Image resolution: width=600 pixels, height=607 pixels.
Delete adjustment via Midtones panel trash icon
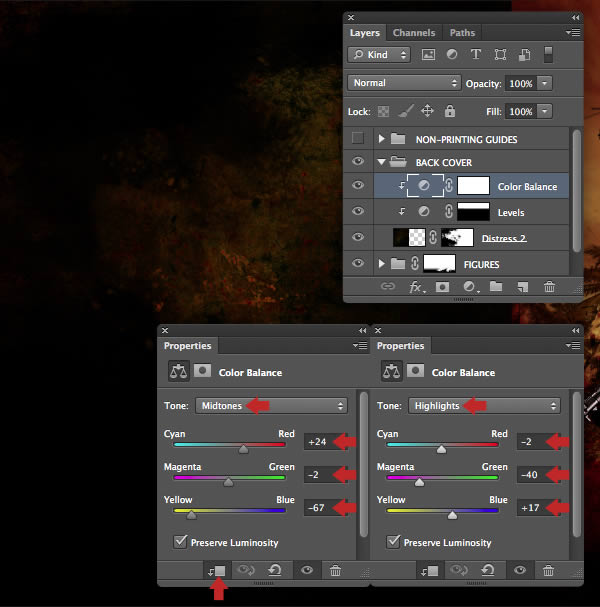coord(335,570)
